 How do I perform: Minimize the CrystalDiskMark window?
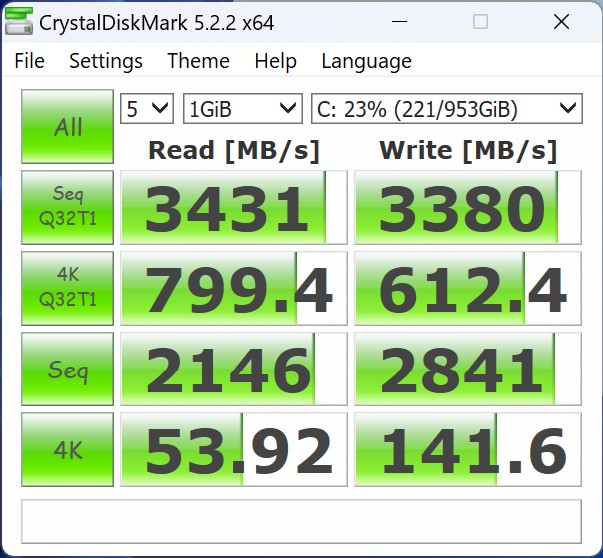(399, 22)
